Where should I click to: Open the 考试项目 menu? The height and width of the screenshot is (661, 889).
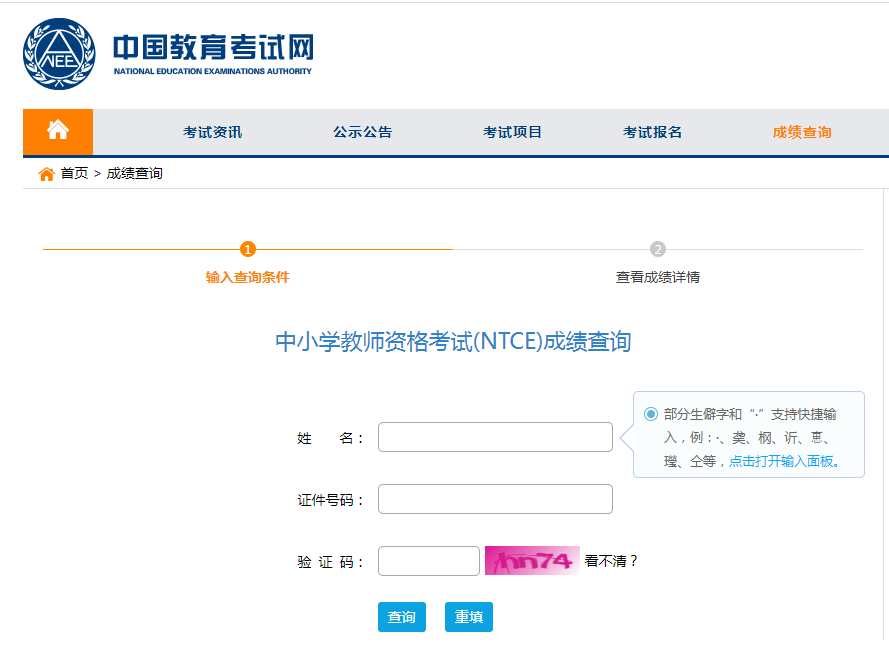pos(512,131)
